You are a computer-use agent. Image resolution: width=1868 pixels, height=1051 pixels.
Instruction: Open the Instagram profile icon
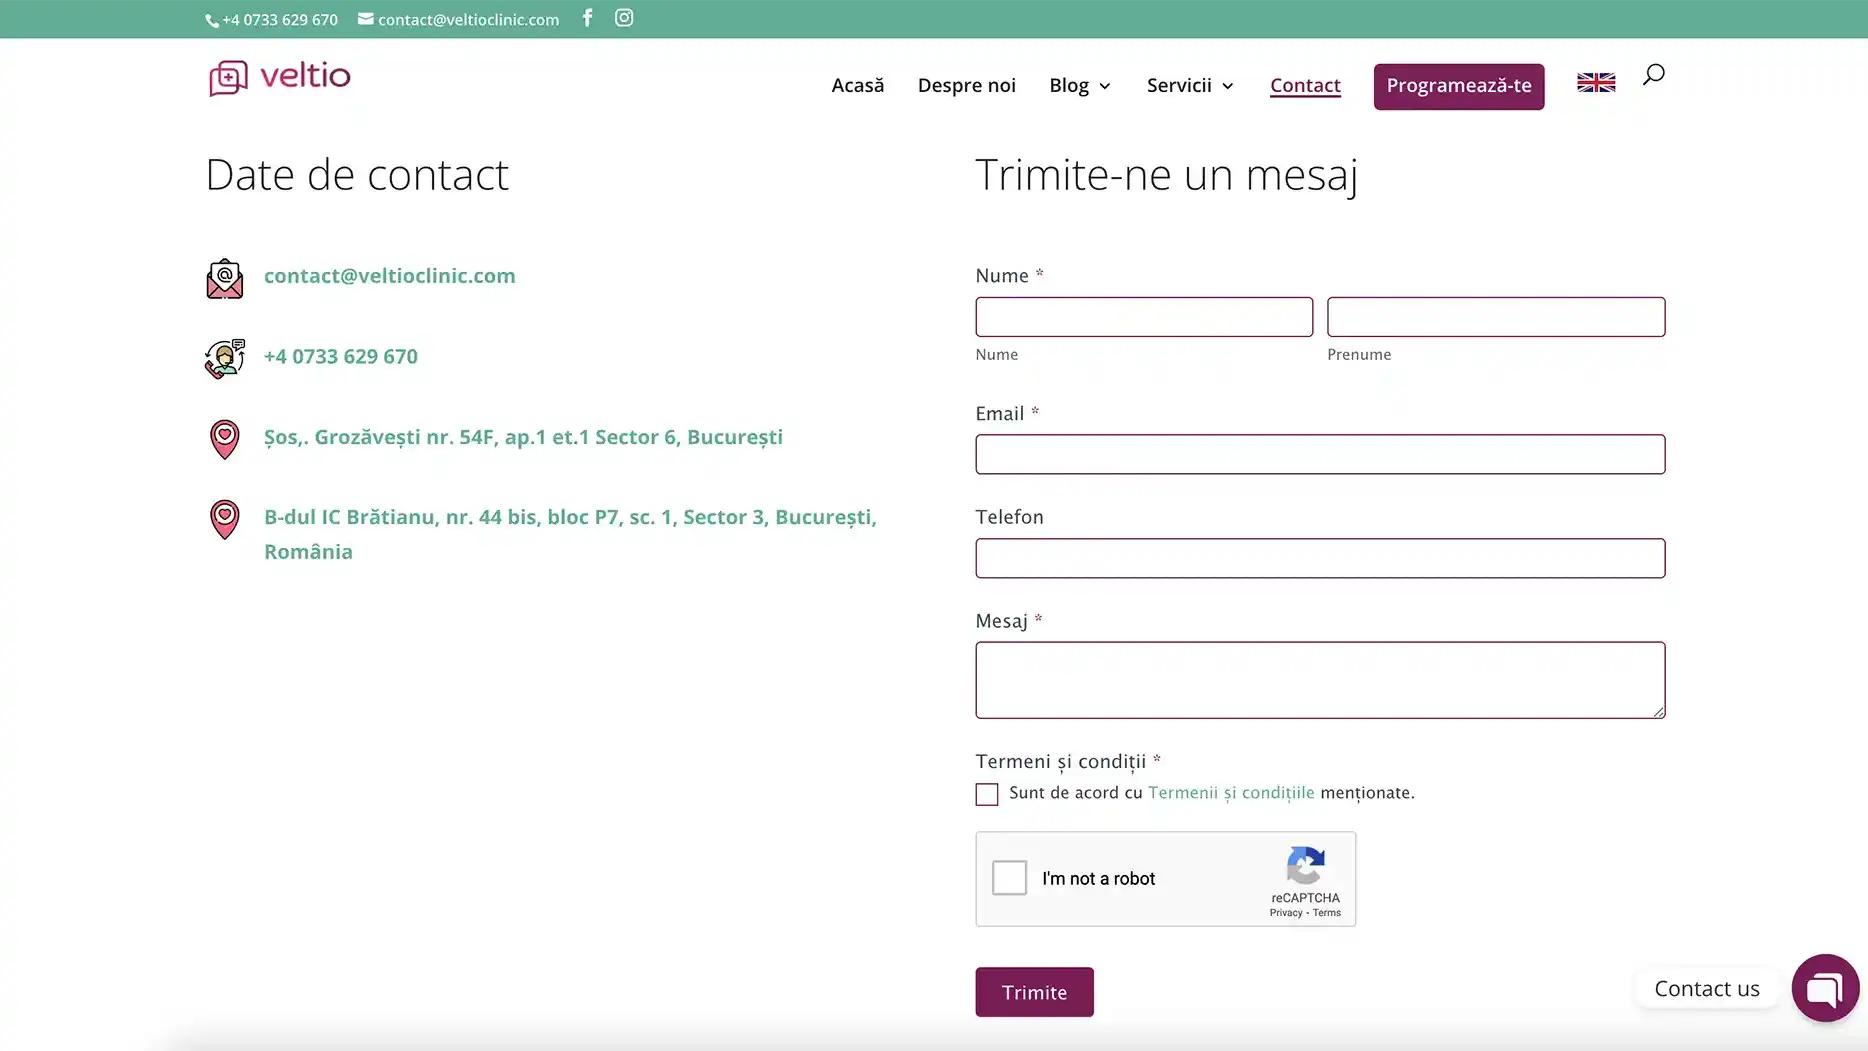(x=624, y=18)
